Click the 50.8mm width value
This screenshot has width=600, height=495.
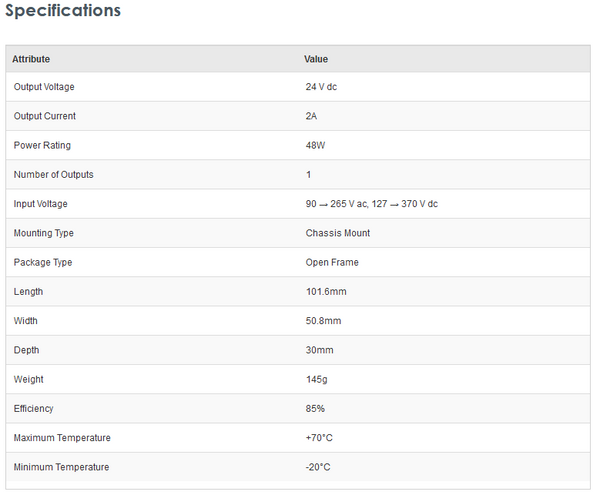coord(324,321)
